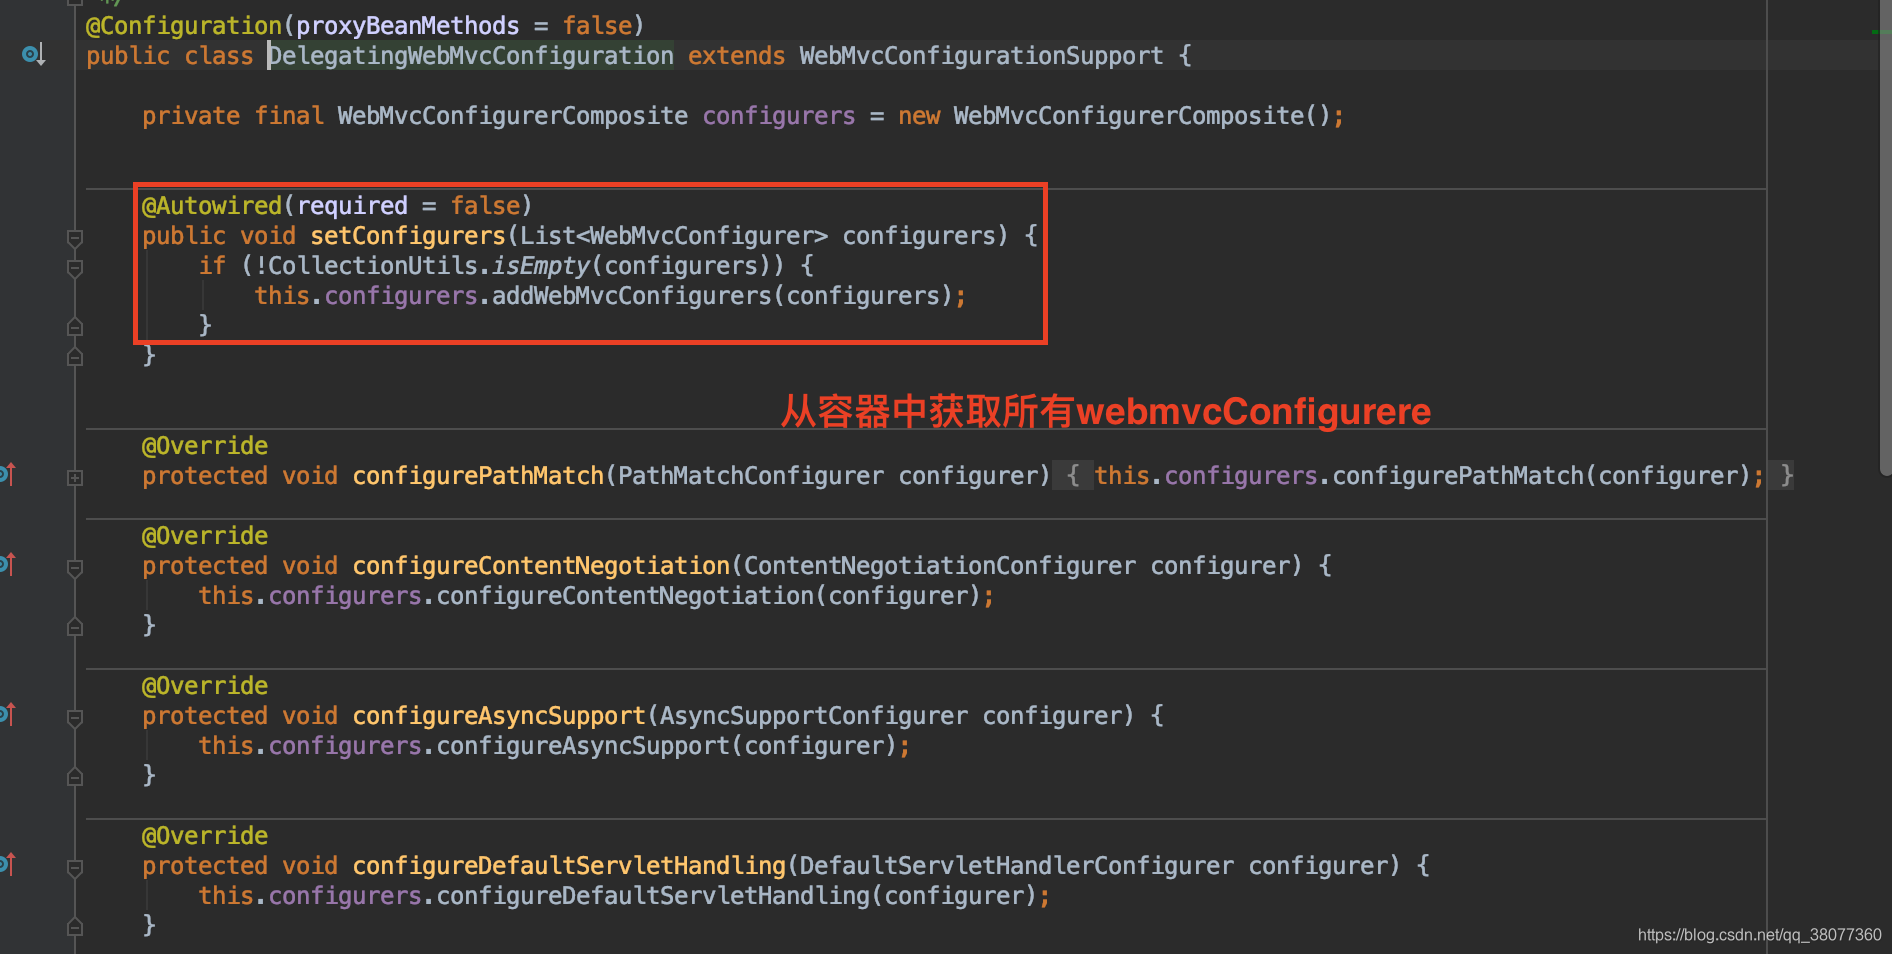Click the configurePathMatch method declaration name

pyautogui.click(x=478, y=476)
